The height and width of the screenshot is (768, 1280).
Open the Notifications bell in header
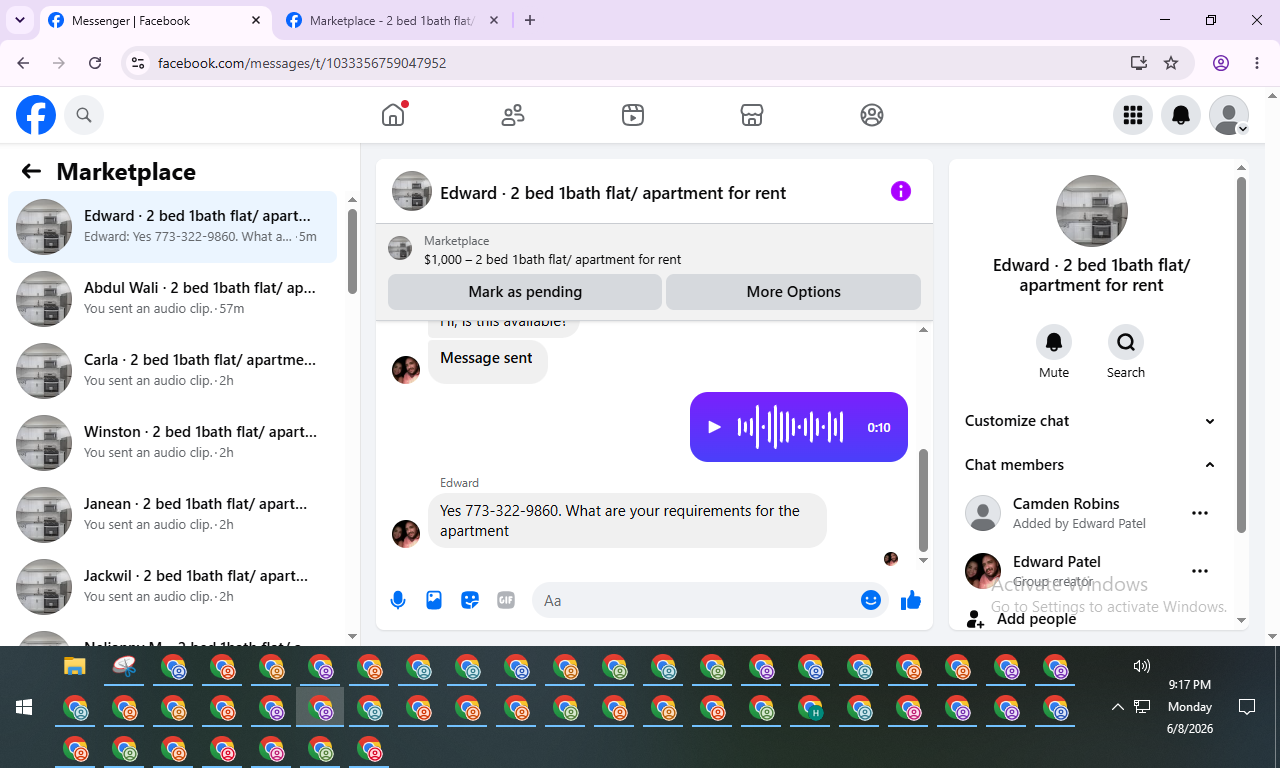coord(1181,116)
